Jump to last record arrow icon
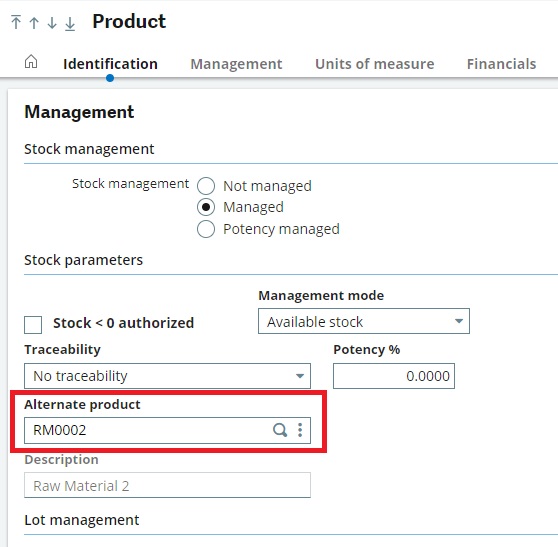The height and width of the screenshot is (547, 558). [x=70, y=23]
